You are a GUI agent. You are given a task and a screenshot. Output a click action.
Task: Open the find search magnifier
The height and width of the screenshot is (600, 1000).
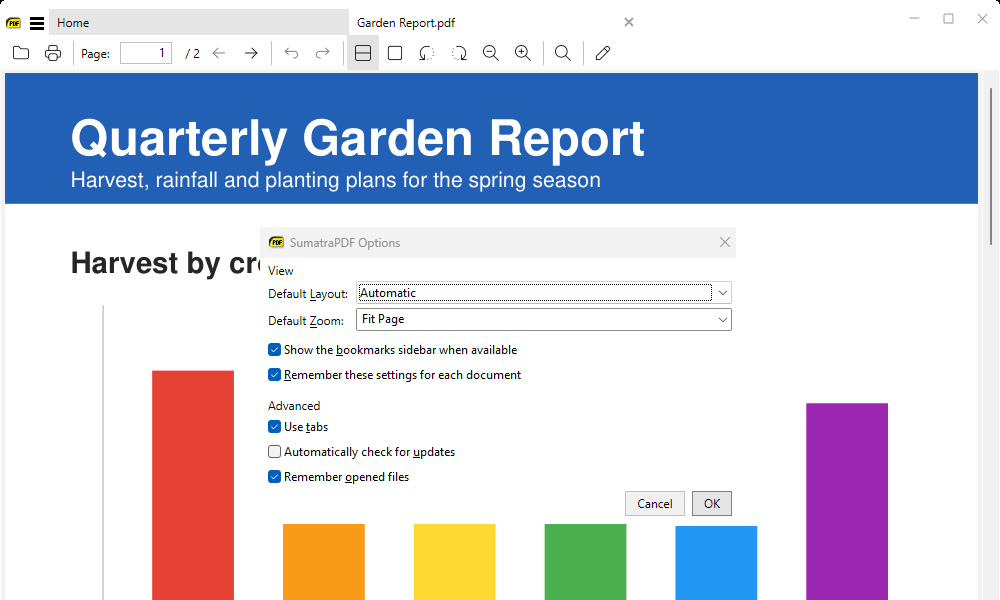click(x=562, y=53)
